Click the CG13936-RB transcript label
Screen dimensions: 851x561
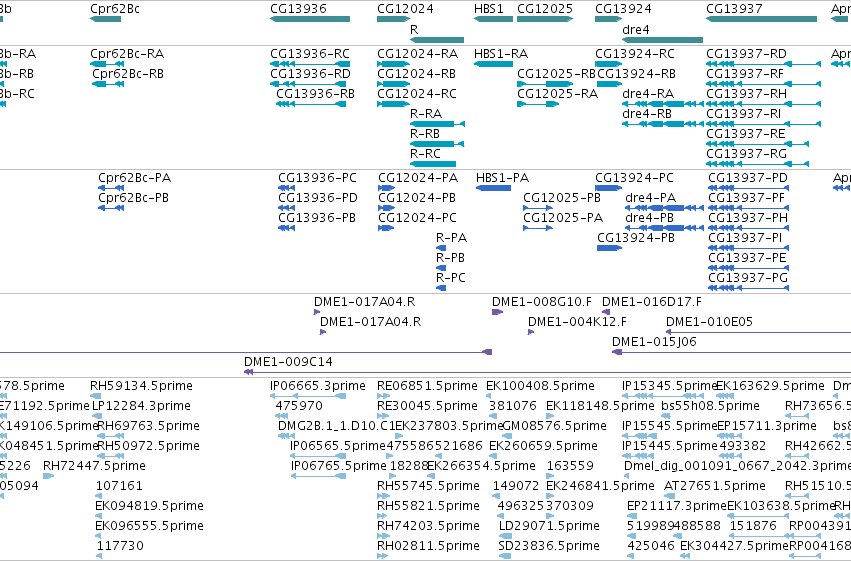(315, 94)
